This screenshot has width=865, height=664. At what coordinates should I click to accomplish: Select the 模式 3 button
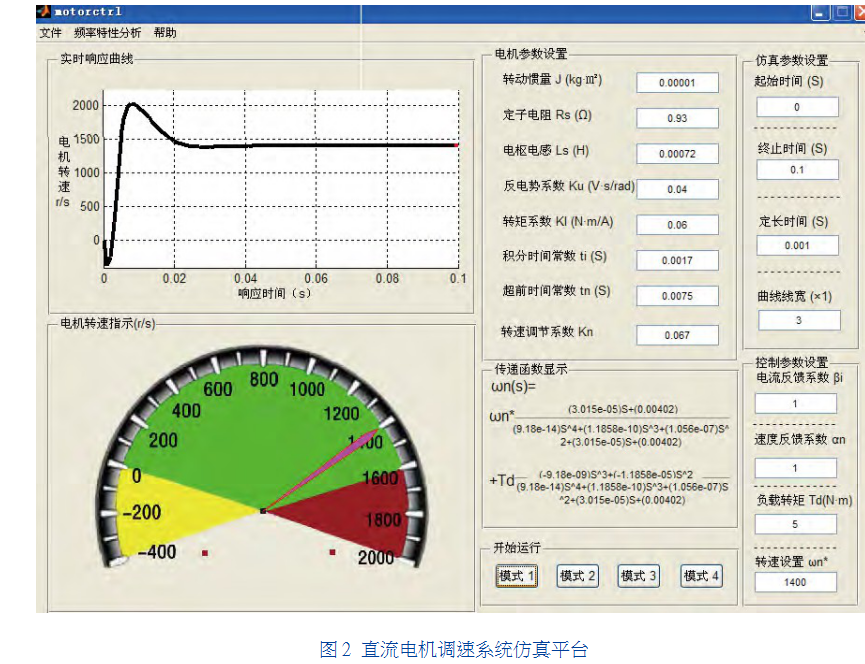pos(639,576)
